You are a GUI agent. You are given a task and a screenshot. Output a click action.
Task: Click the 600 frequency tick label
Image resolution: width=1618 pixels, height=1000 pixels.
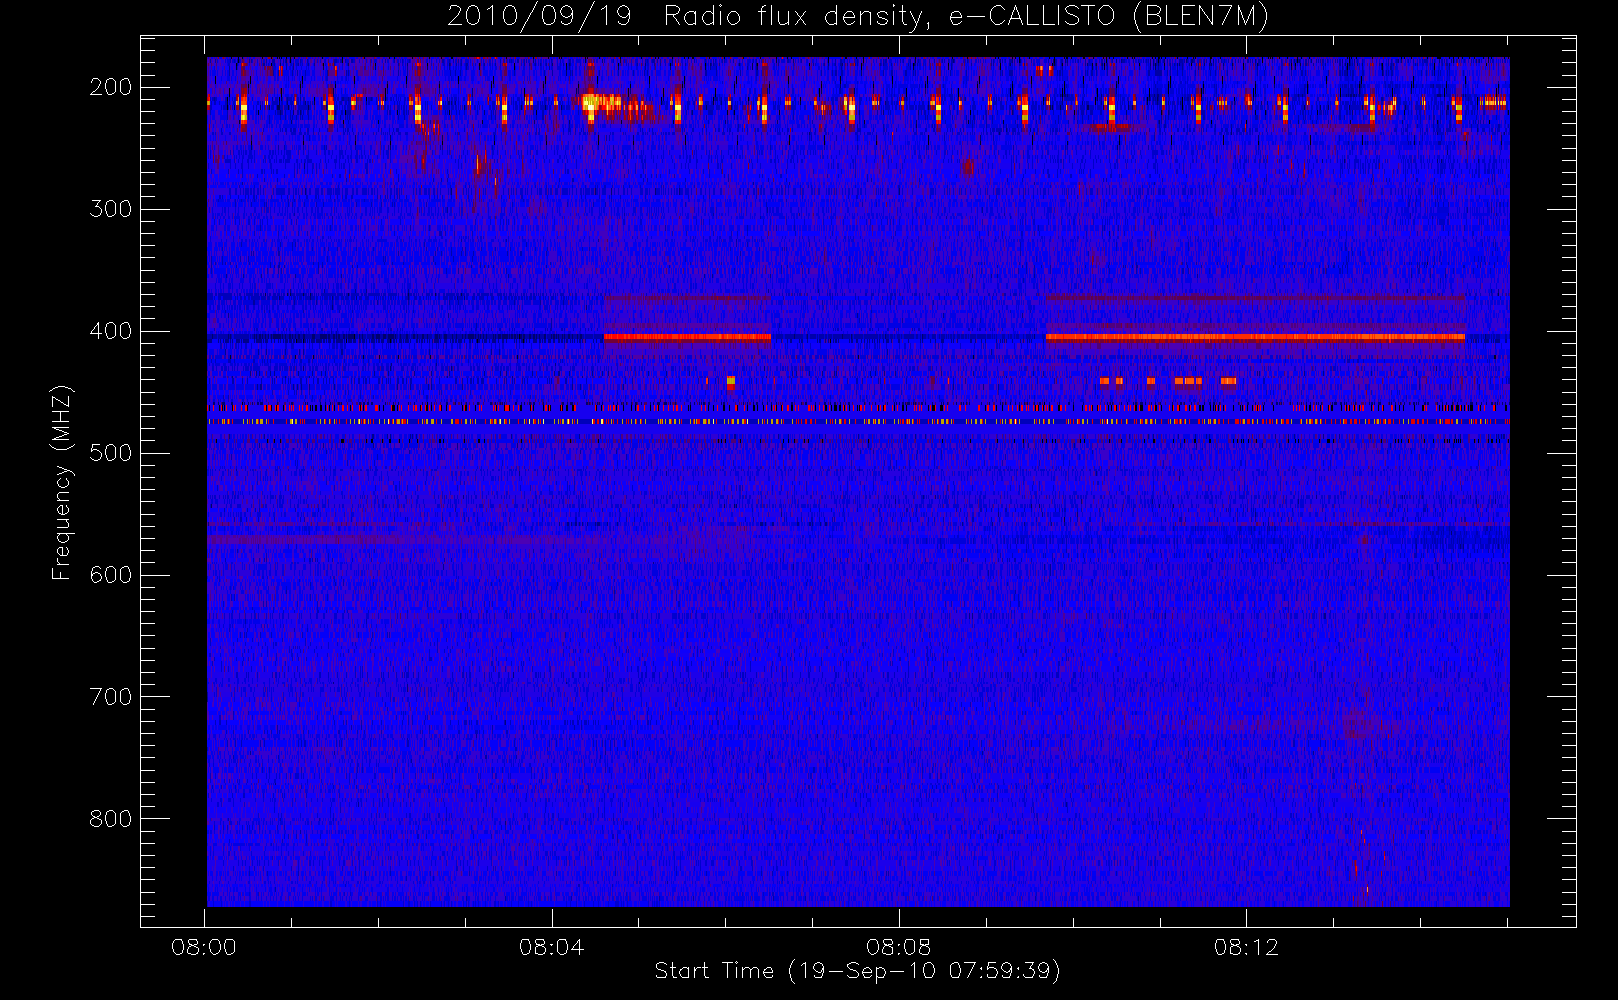(111, 575)
